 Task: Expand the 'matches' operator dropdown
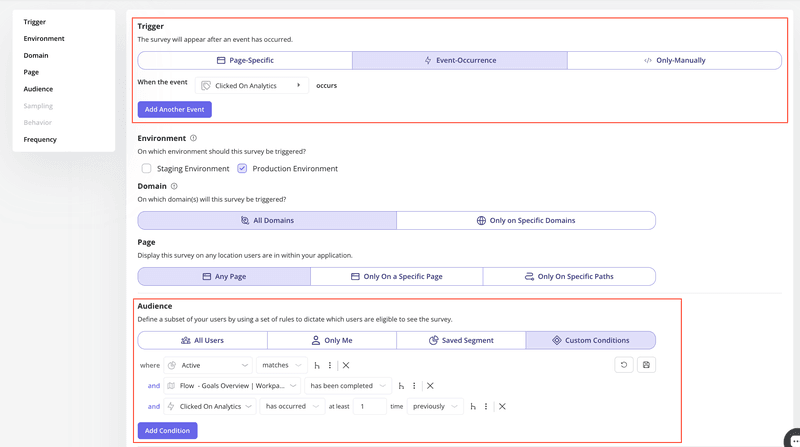pos(280,365)
